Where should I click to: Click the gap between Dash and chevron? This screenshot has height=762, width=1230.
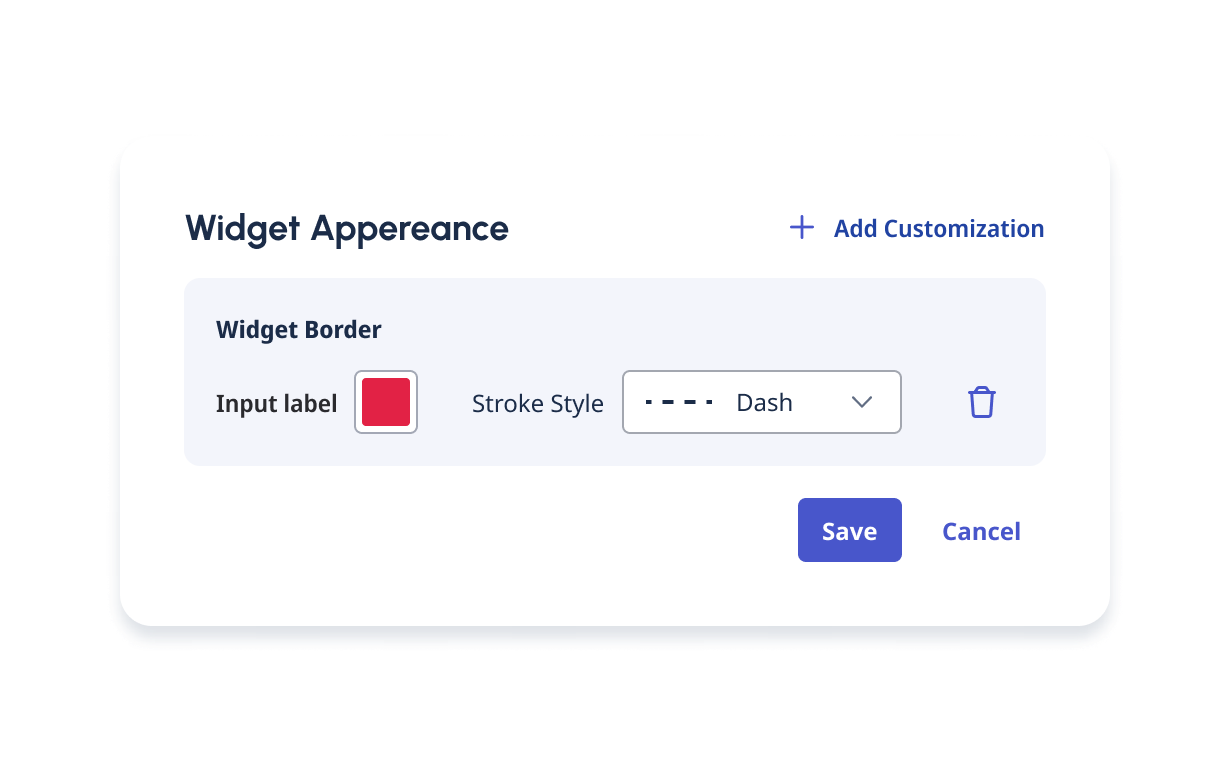[820, 402]
